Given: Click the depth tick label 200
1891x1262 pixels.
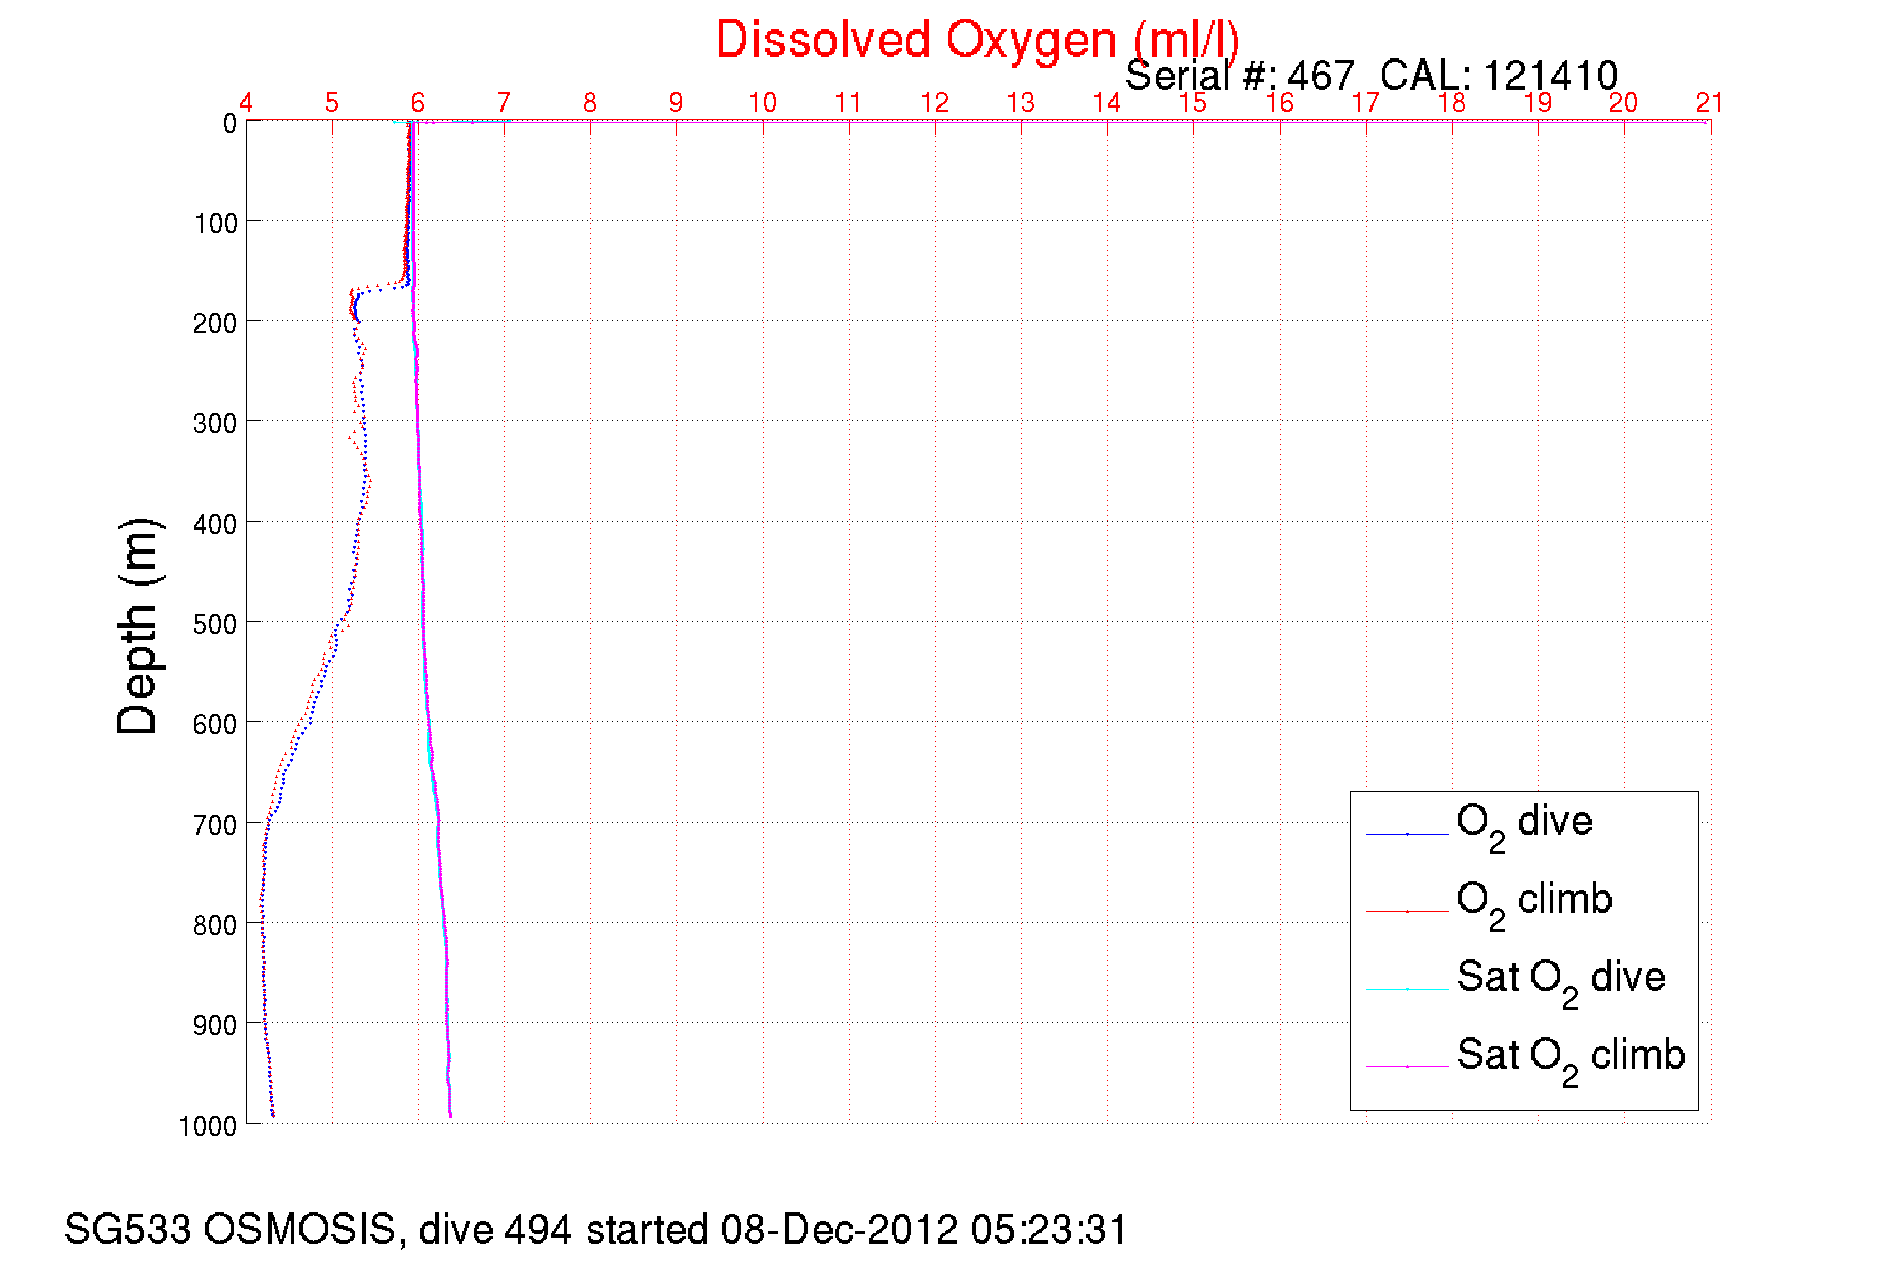Looking at the screenshot, I should point(216,323).
